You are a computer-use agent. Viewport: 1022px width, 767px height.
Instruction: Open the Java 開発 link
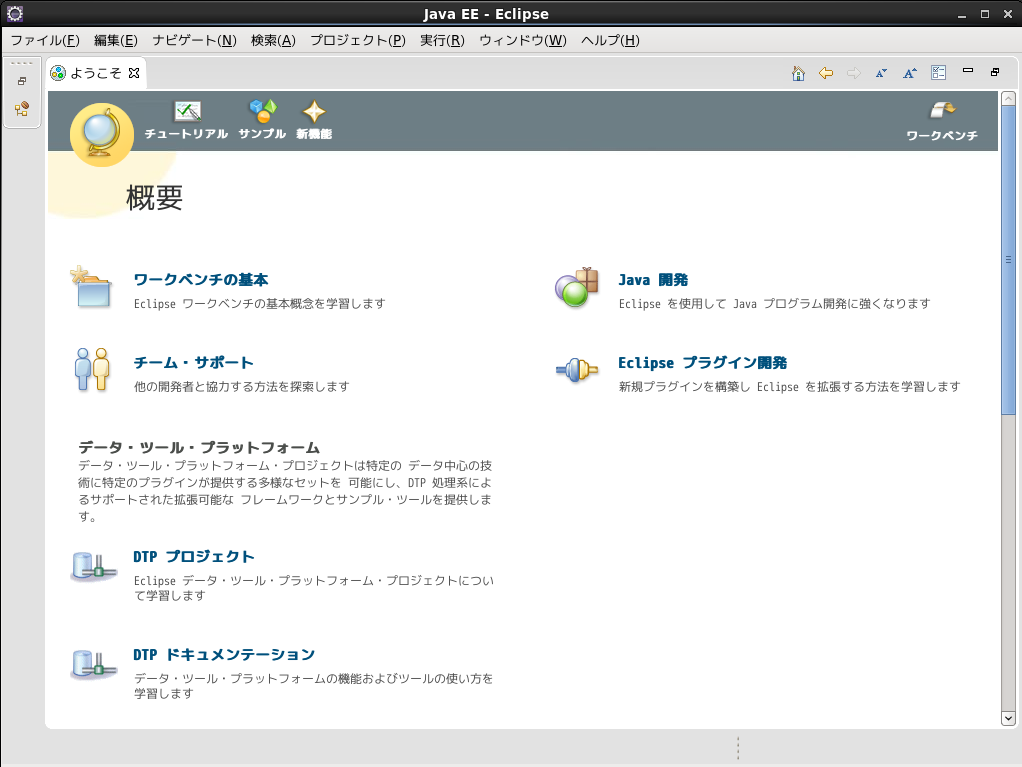point(653,280)
